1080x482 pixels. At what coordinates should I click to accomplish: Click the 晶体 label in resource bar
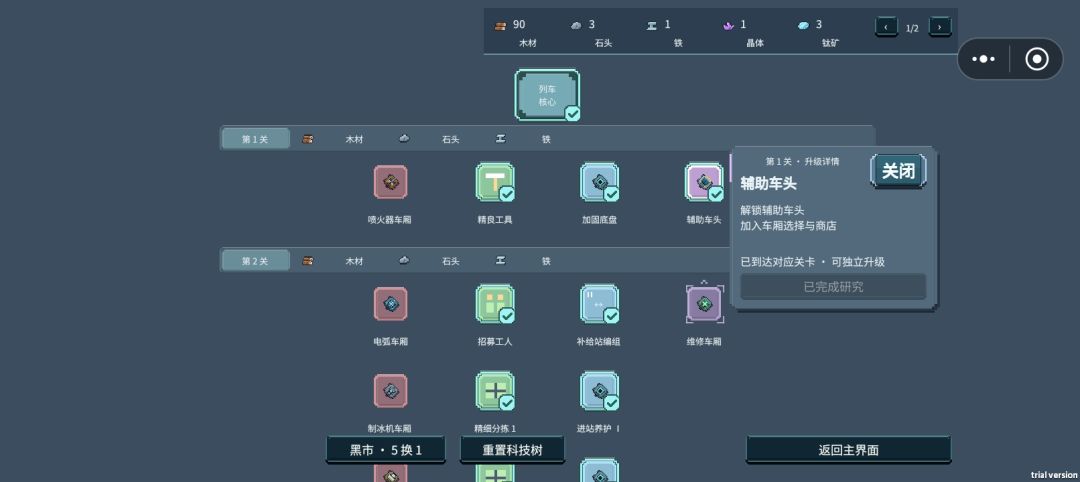pos(755,43)
